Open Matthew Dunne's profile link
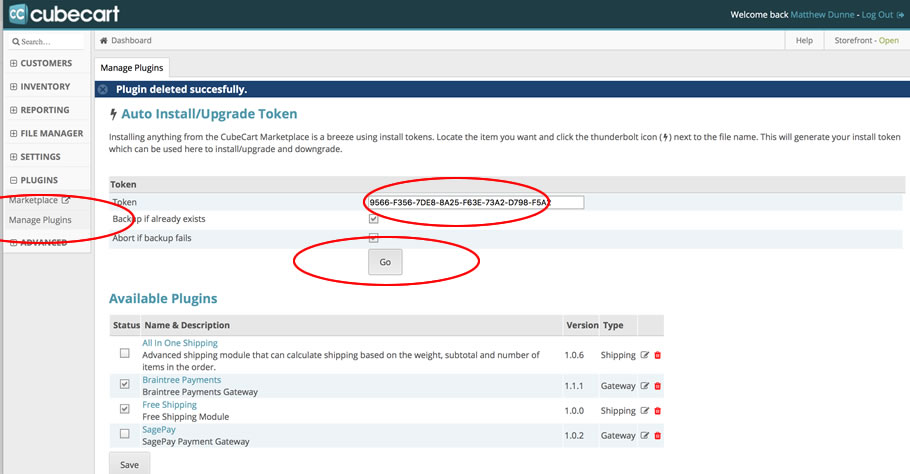 [x=822, y=15]
